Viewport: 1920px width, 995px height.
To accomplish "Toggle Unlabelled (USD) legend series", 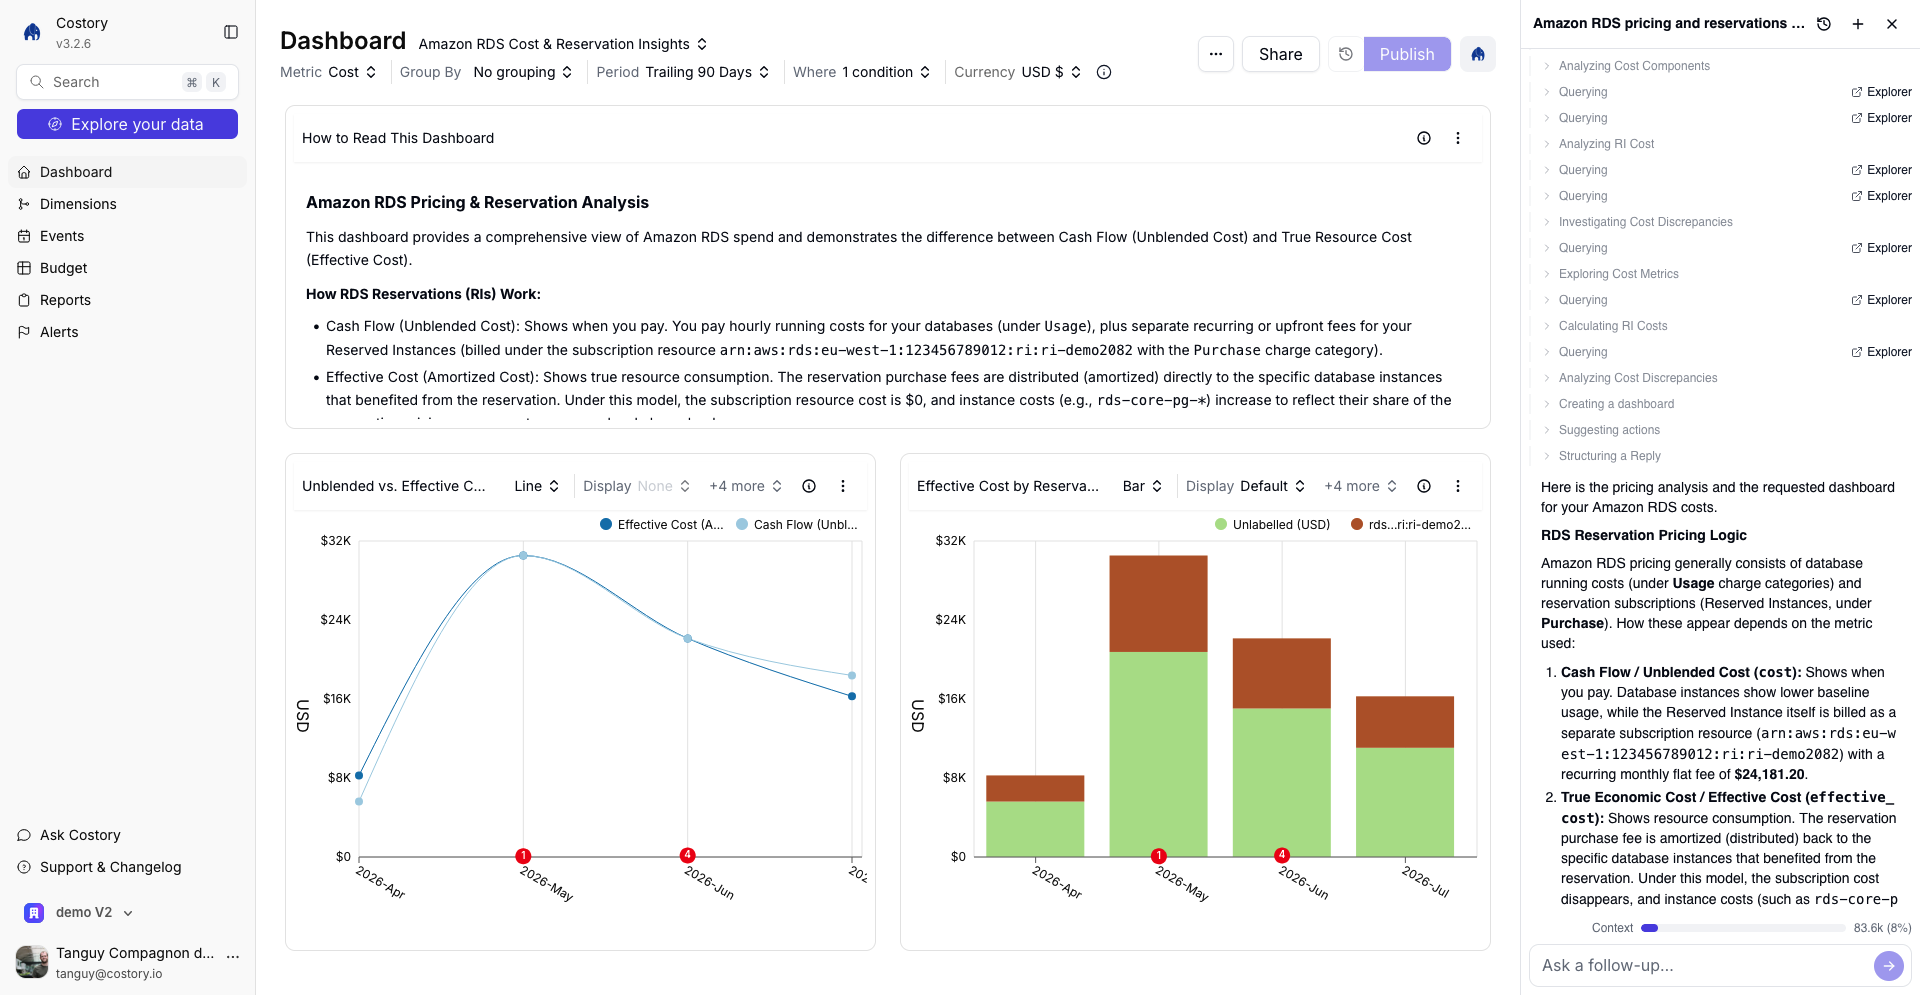I will 1273,524.
